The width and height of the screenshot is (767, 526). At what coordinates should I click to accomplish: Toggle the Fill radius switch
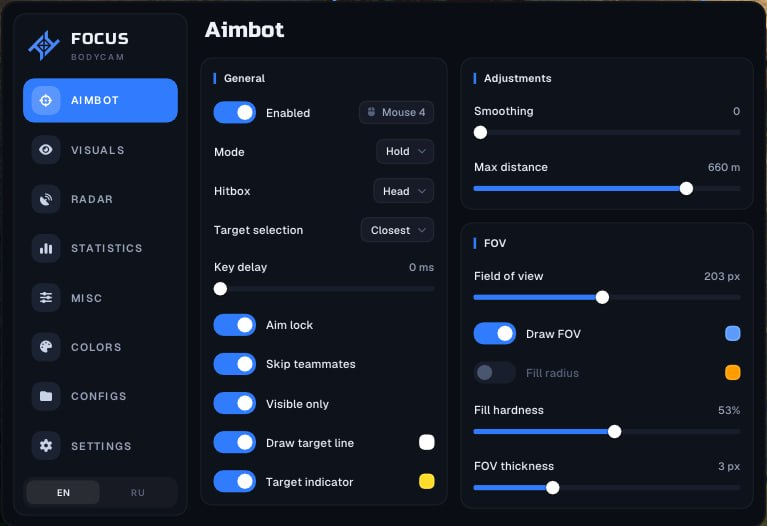tap(495, 373)
